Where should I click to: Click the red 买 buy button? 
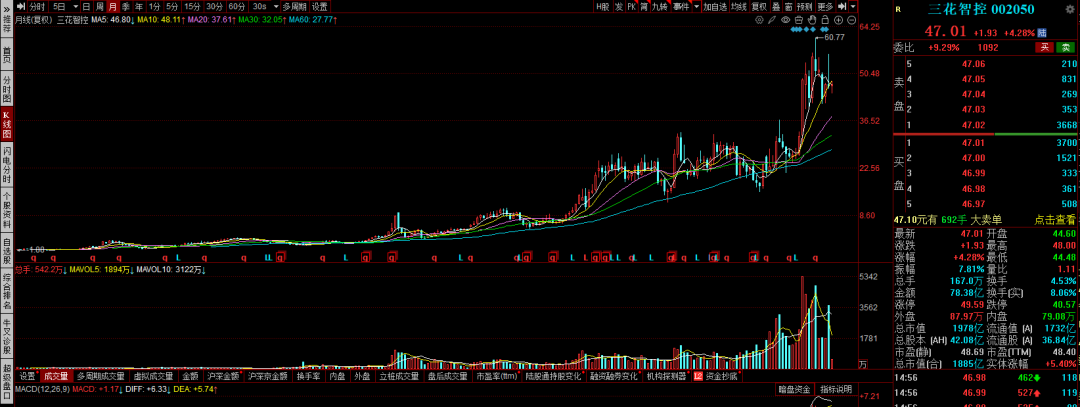coord(1045,48)
